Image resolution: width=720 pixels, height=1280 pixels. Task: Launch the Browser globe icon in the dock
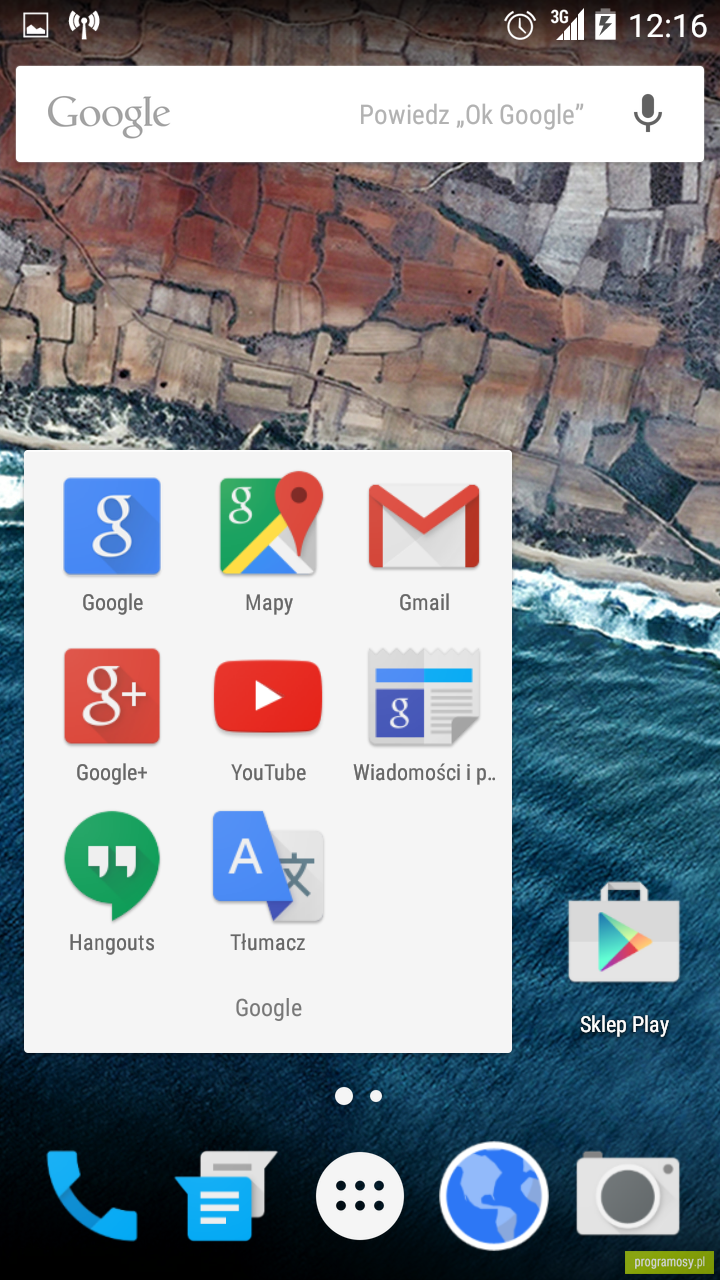[494, 1195]
